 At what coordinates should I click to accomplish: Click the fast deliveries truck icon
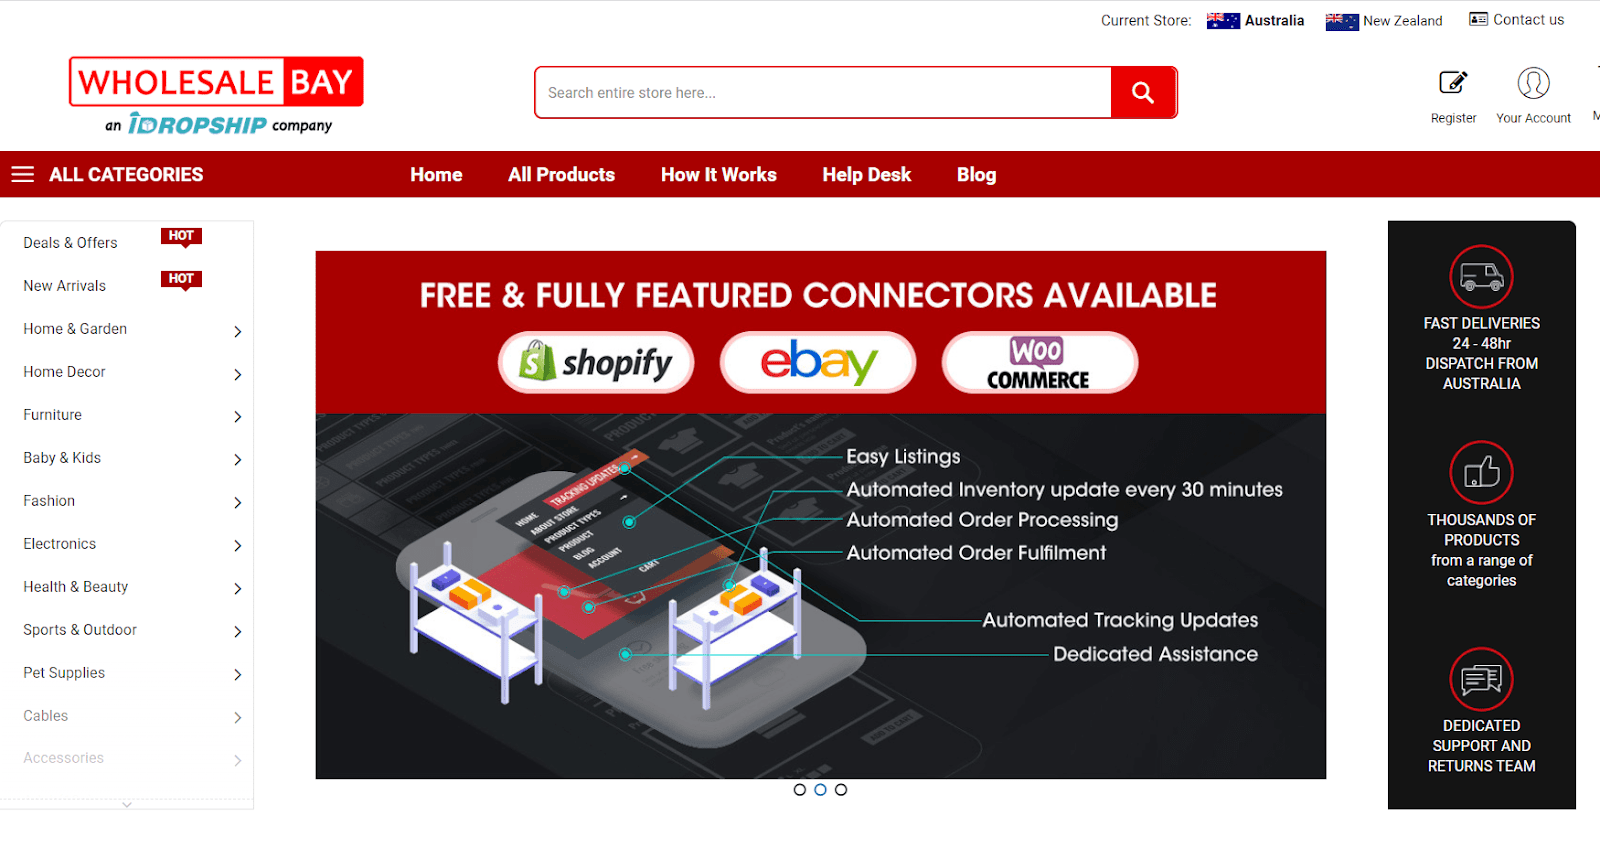(x=1481, y=276)
